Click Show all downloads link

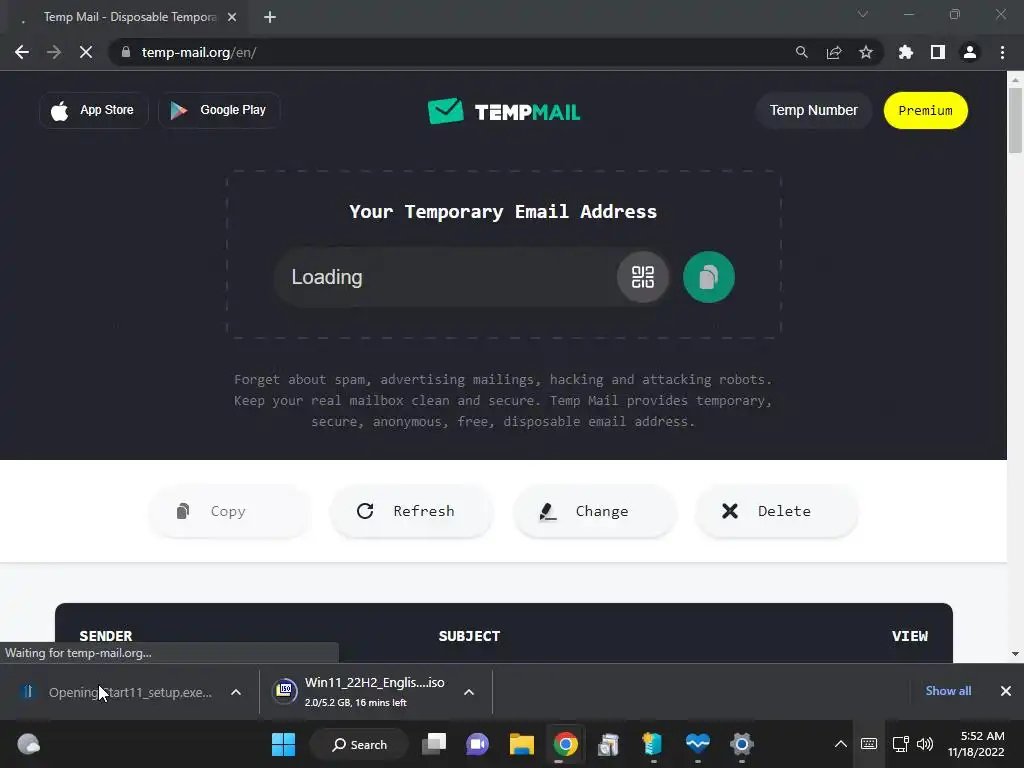948,691
